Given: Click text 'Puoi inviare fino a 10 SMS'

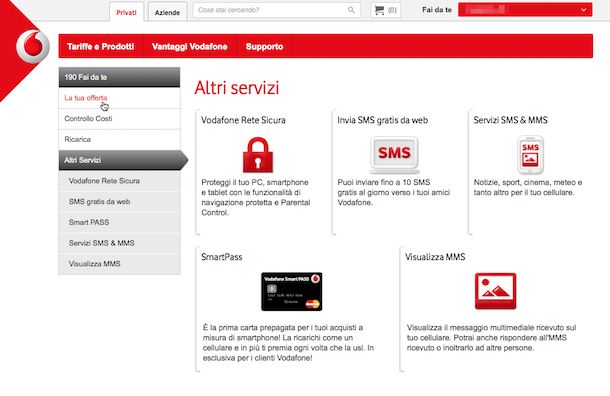Looking at the screenshot, I should 384,182.
